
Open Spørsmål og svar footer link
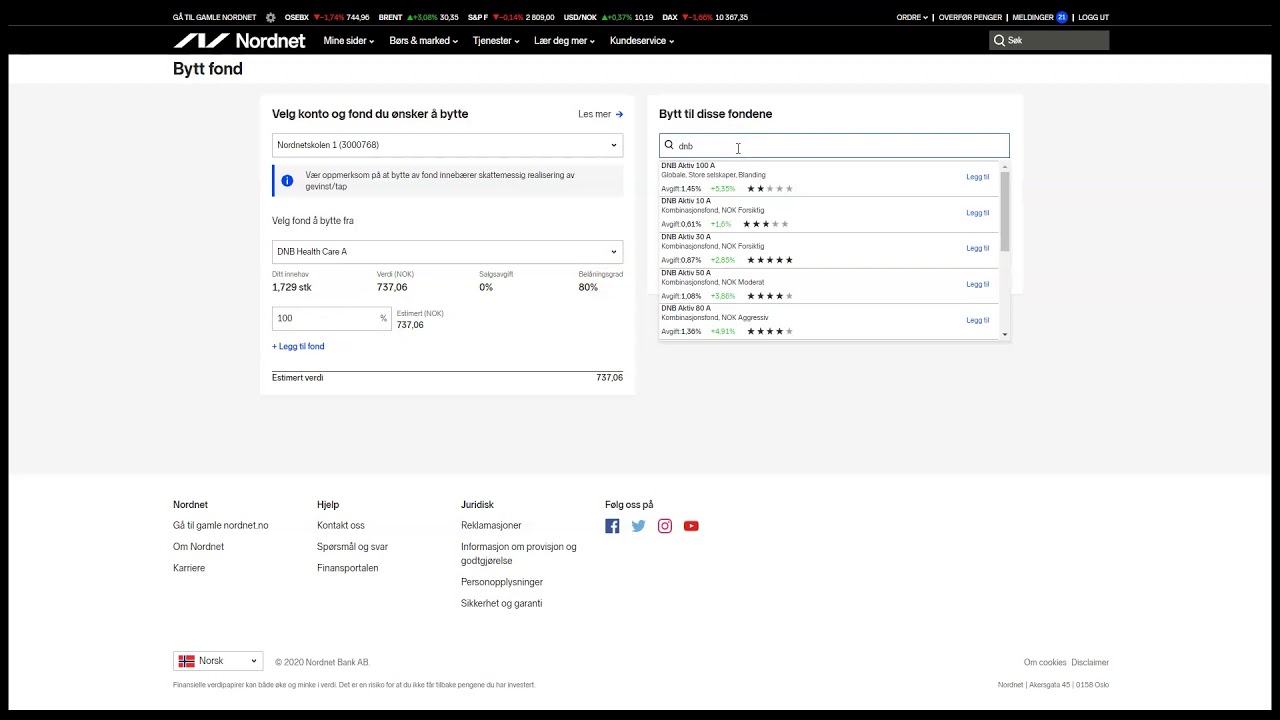point(352,547)
